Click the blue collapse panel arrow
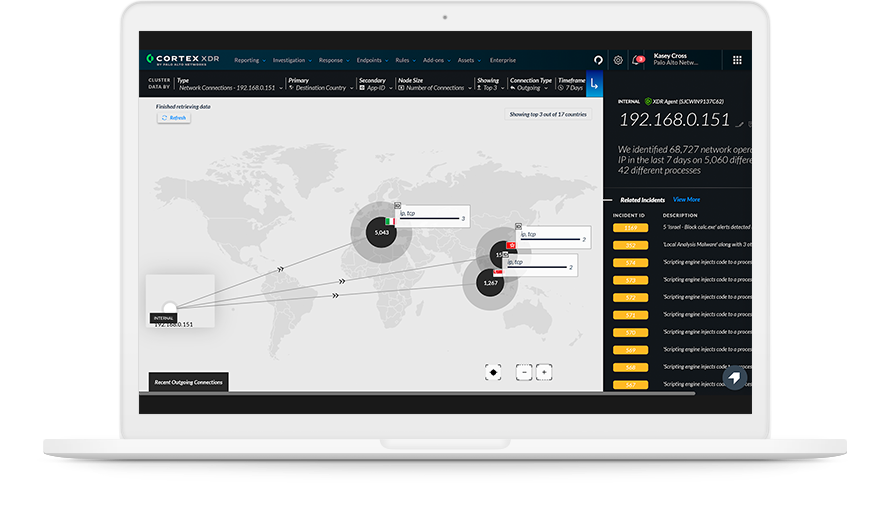Screen dimensions: 886x512 [594, 84]
